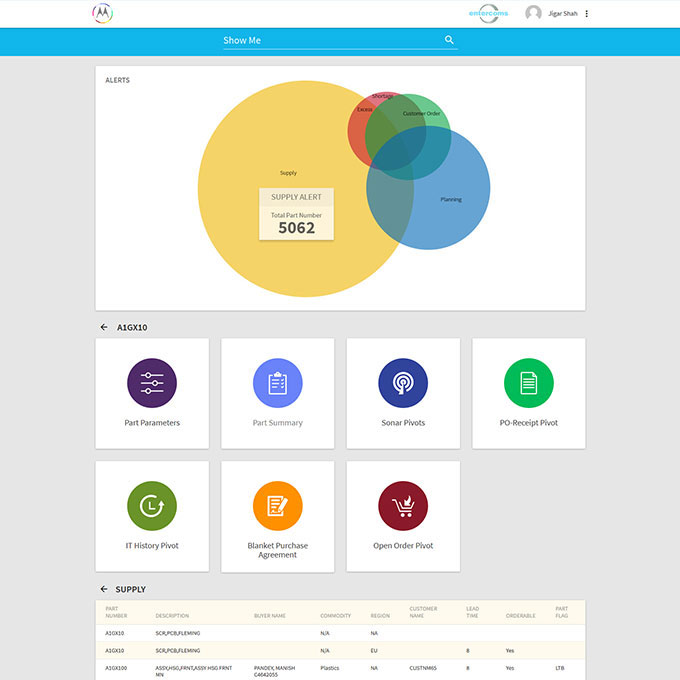Click the Motorola logo in the header

pyautogui.click(x=103, y=13)
